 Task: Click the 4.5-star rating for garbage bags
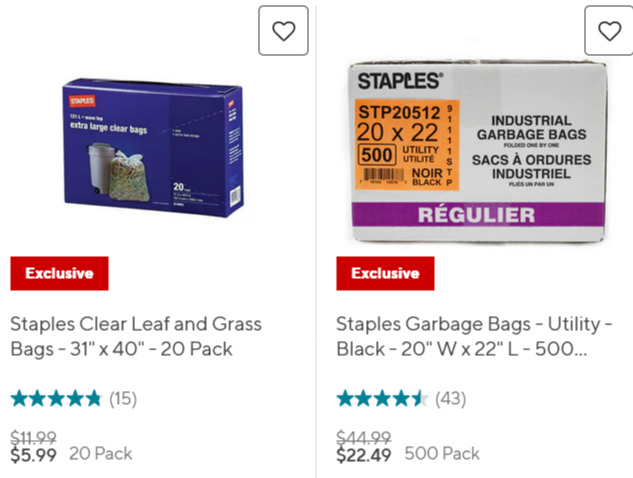pyautogui.click(x=382, y=398)
